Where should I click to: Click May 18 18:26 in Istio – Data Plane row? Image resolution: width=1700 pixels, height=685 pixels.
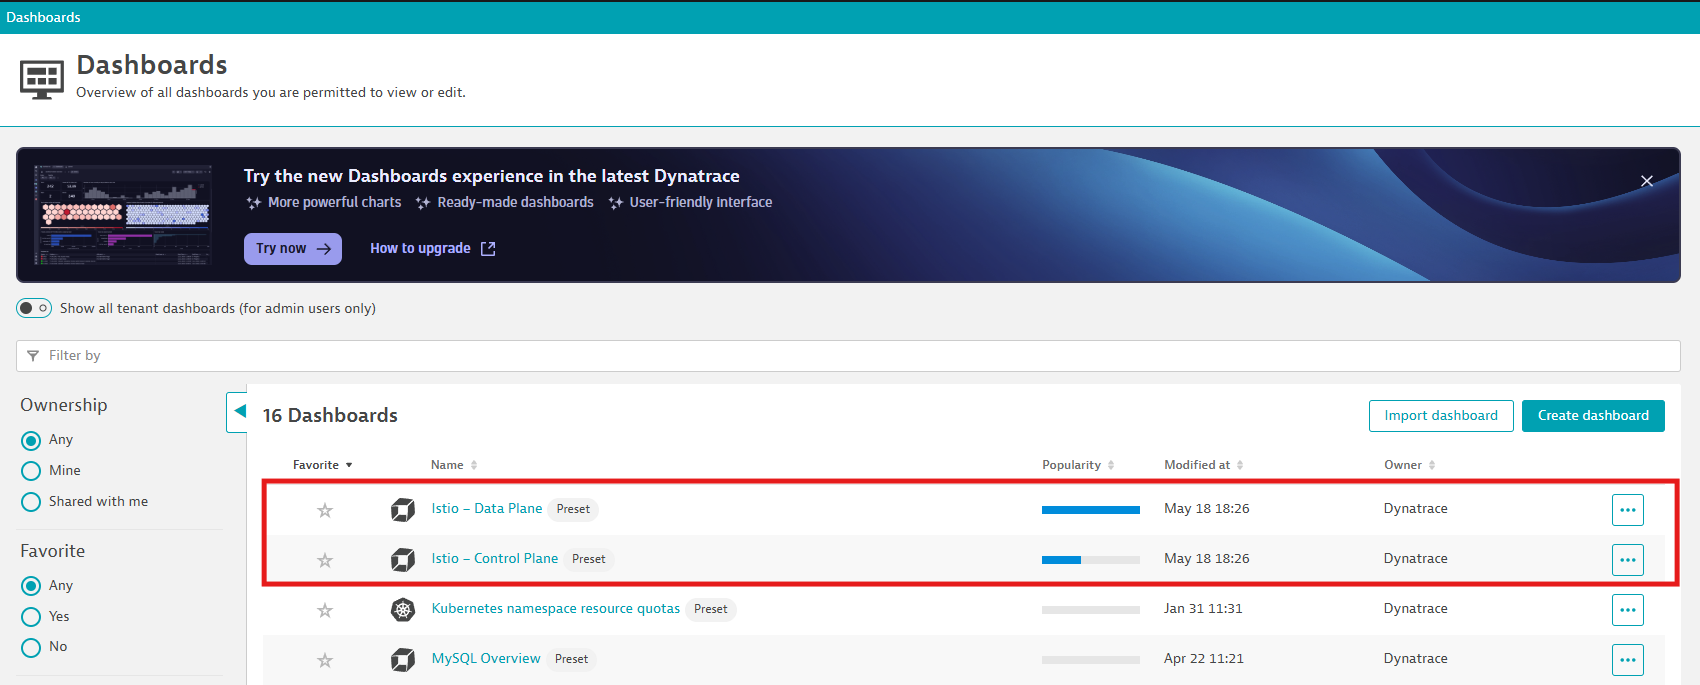tap(1207, 509)
